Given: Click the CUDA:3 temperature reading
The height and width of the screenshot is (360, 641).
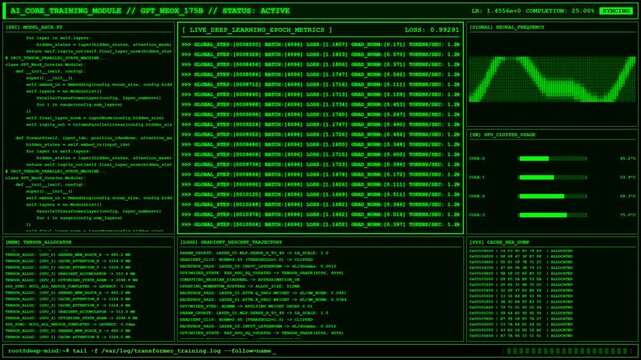Looking at the screenshot, I should click(628, 215).
